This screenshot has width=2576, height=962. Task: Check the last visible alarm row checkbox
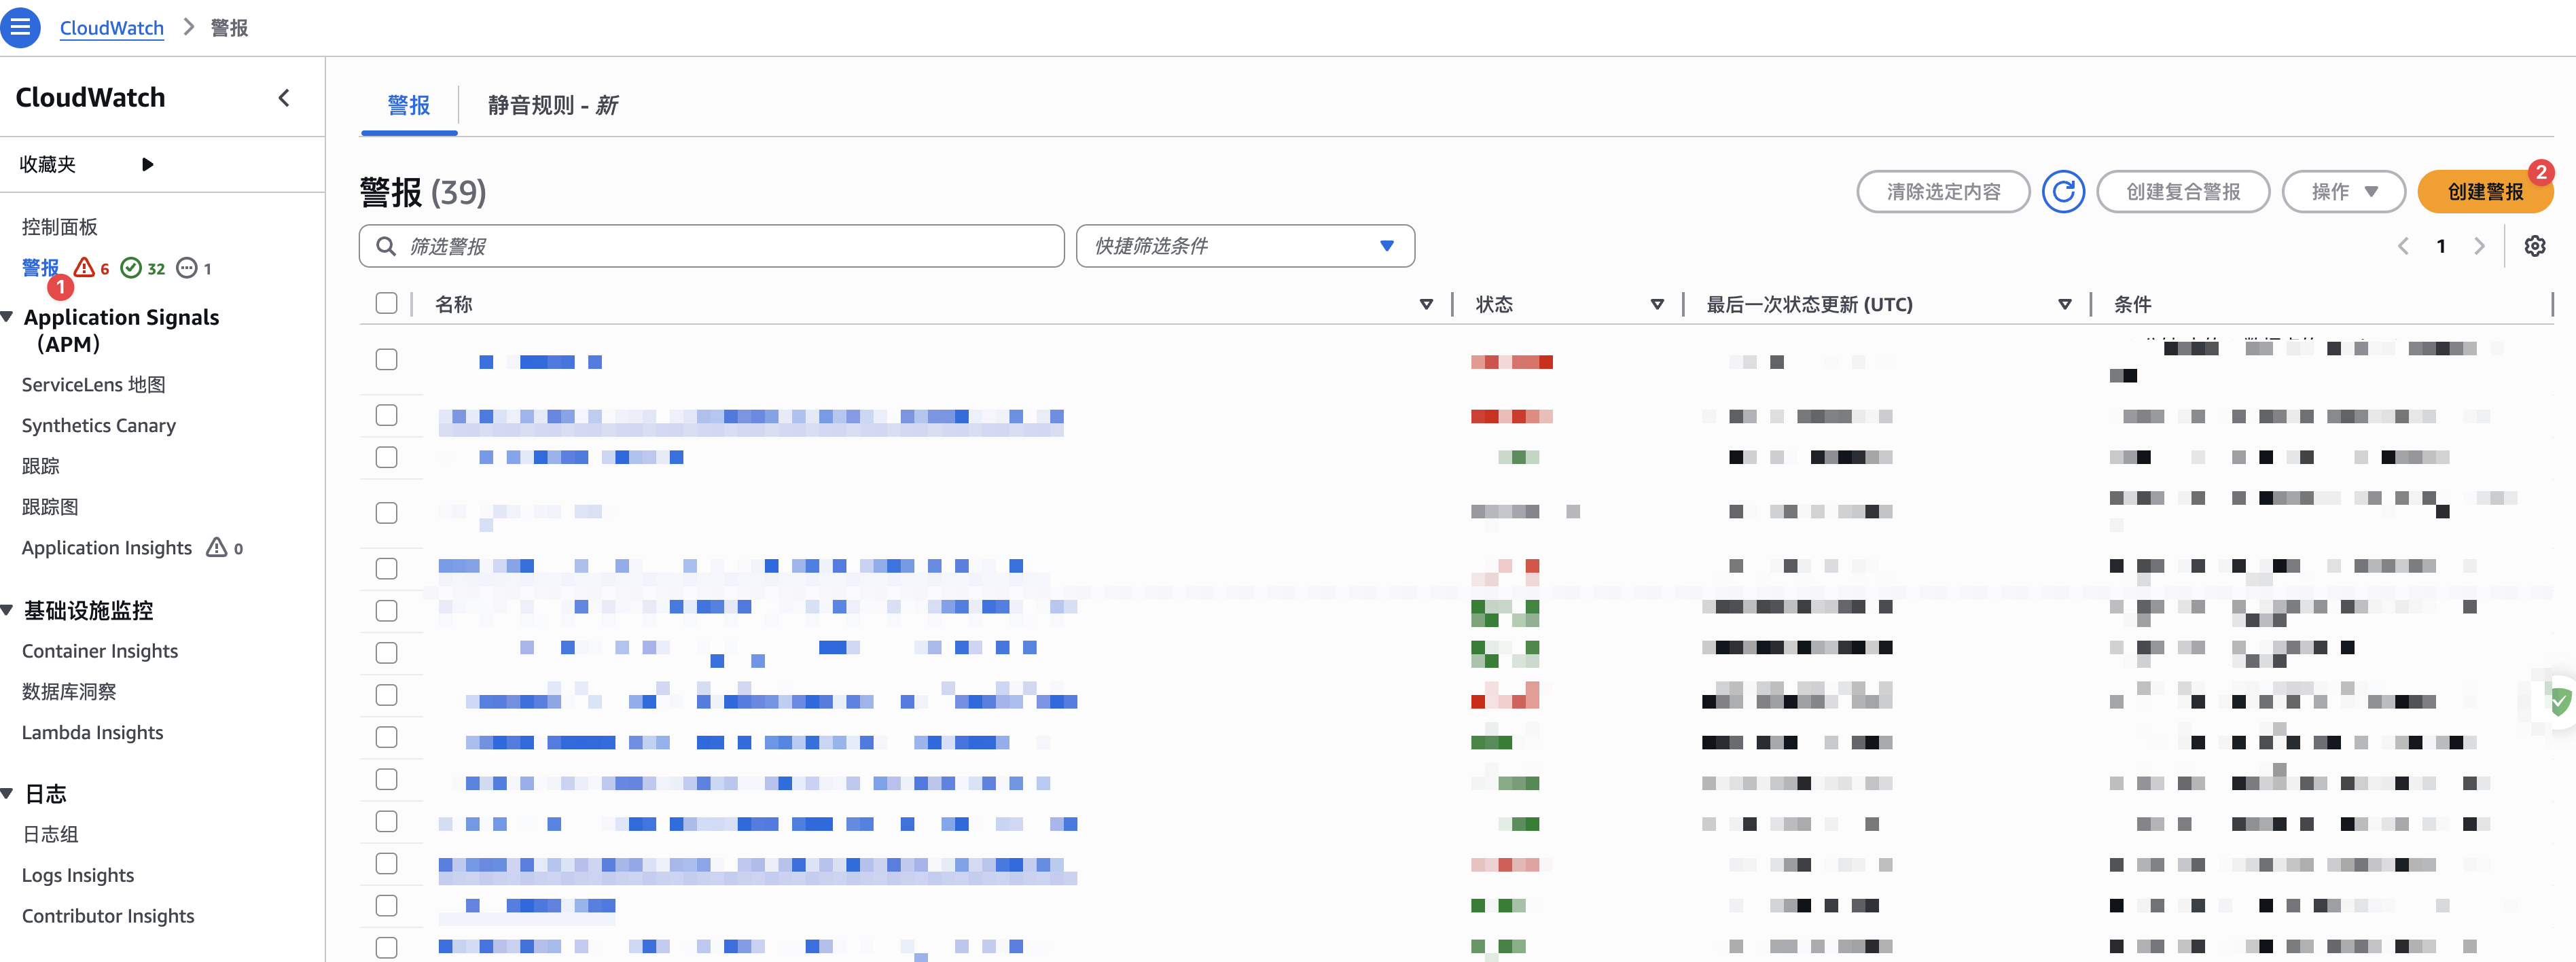coord(386,947)
